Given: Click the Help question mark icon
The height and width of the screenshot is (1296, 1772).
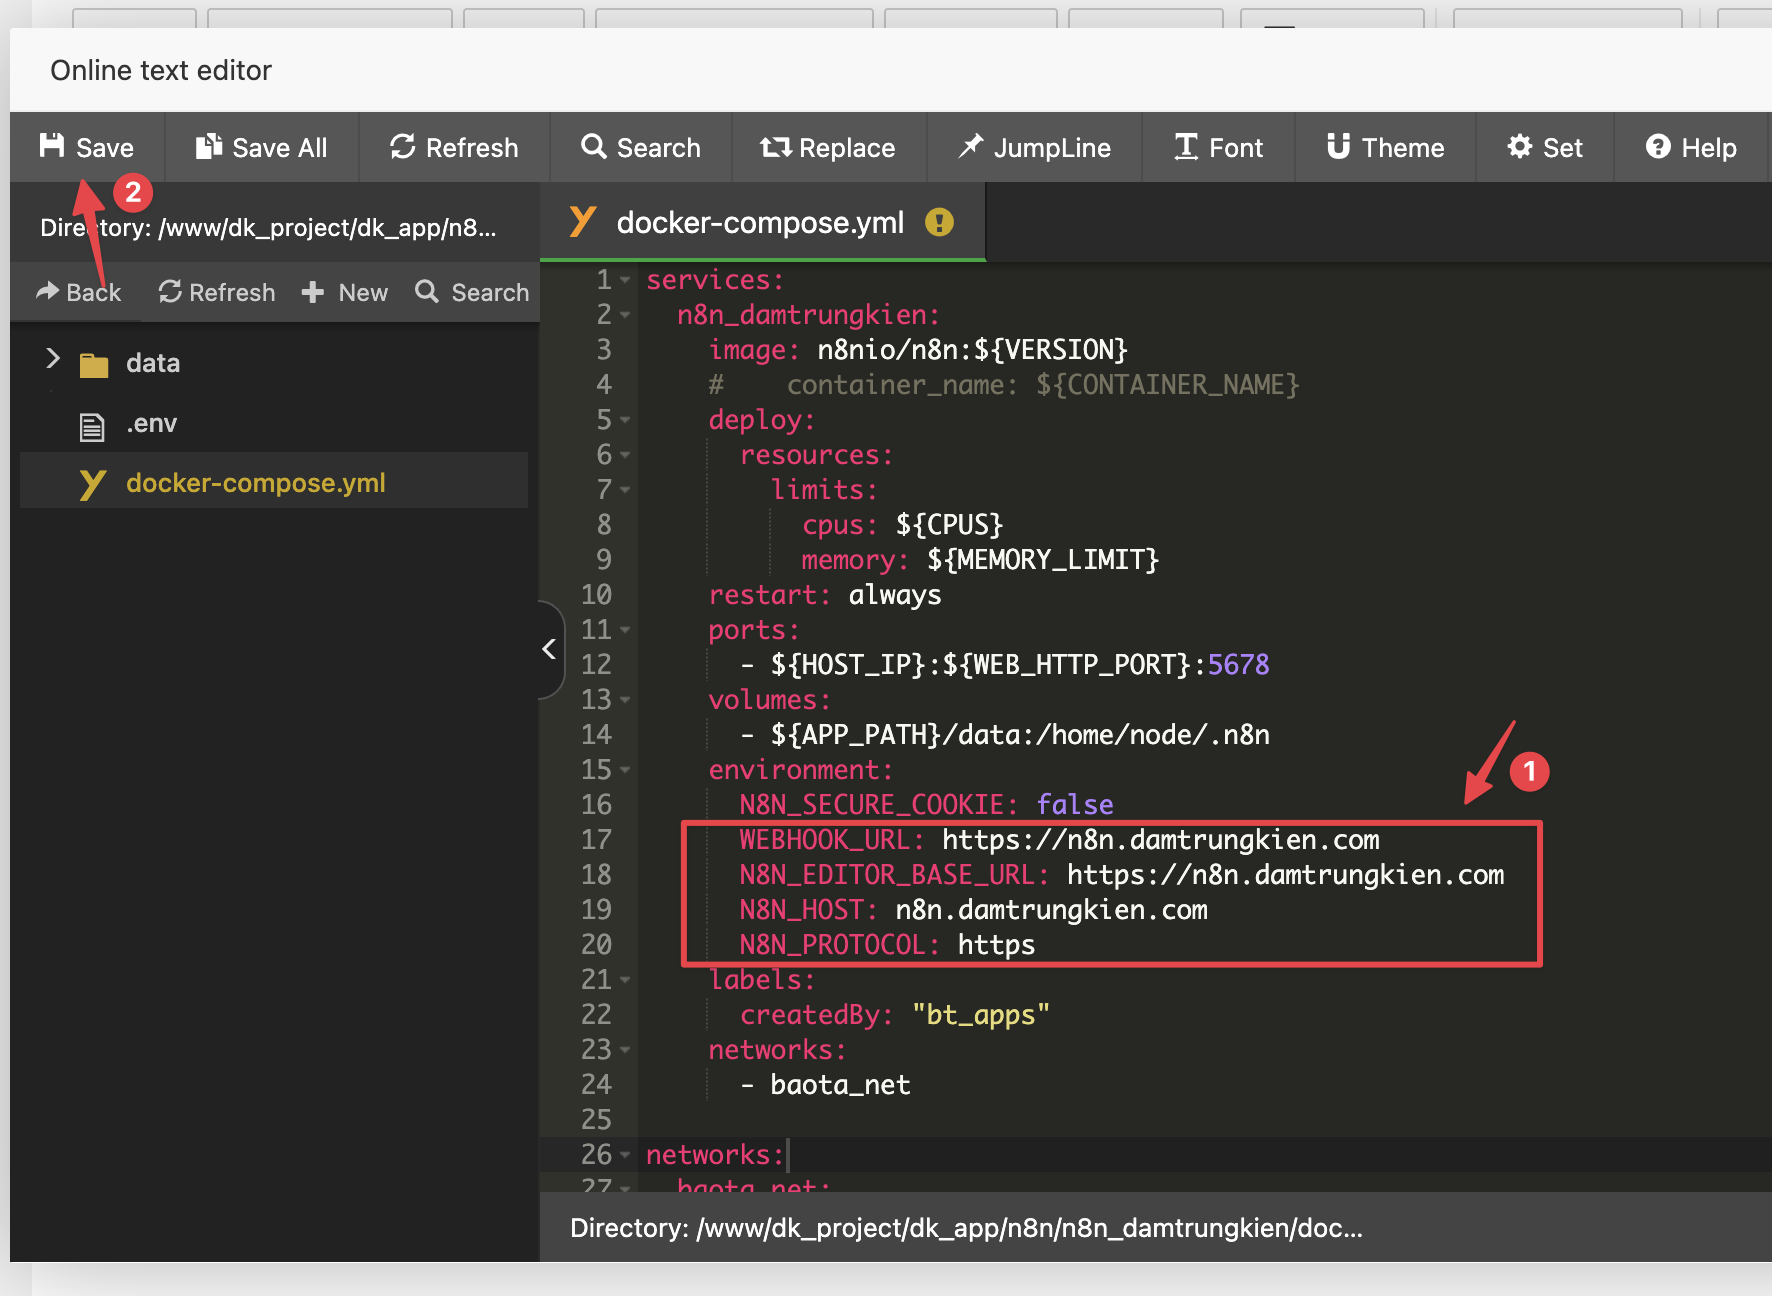Looking at the screenshot, I should click(1658, 146).
